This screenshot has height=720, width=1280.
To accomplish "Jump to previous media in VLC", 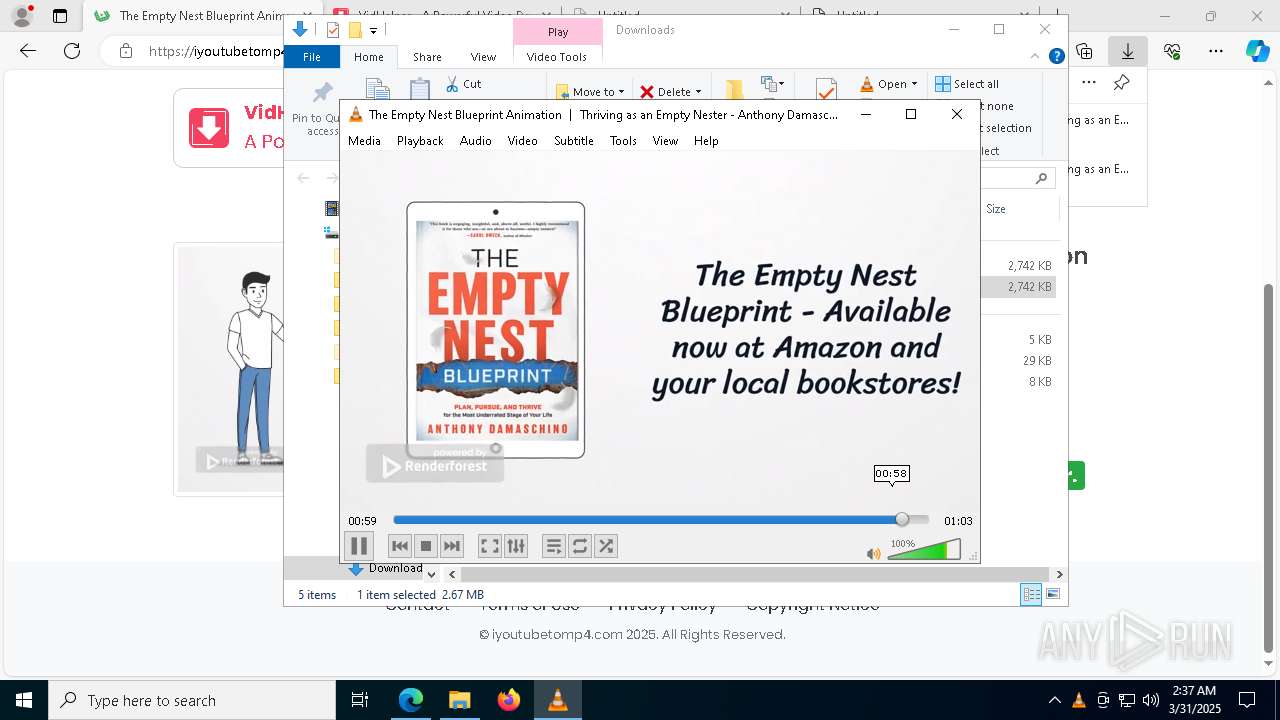I will point(400,546).
